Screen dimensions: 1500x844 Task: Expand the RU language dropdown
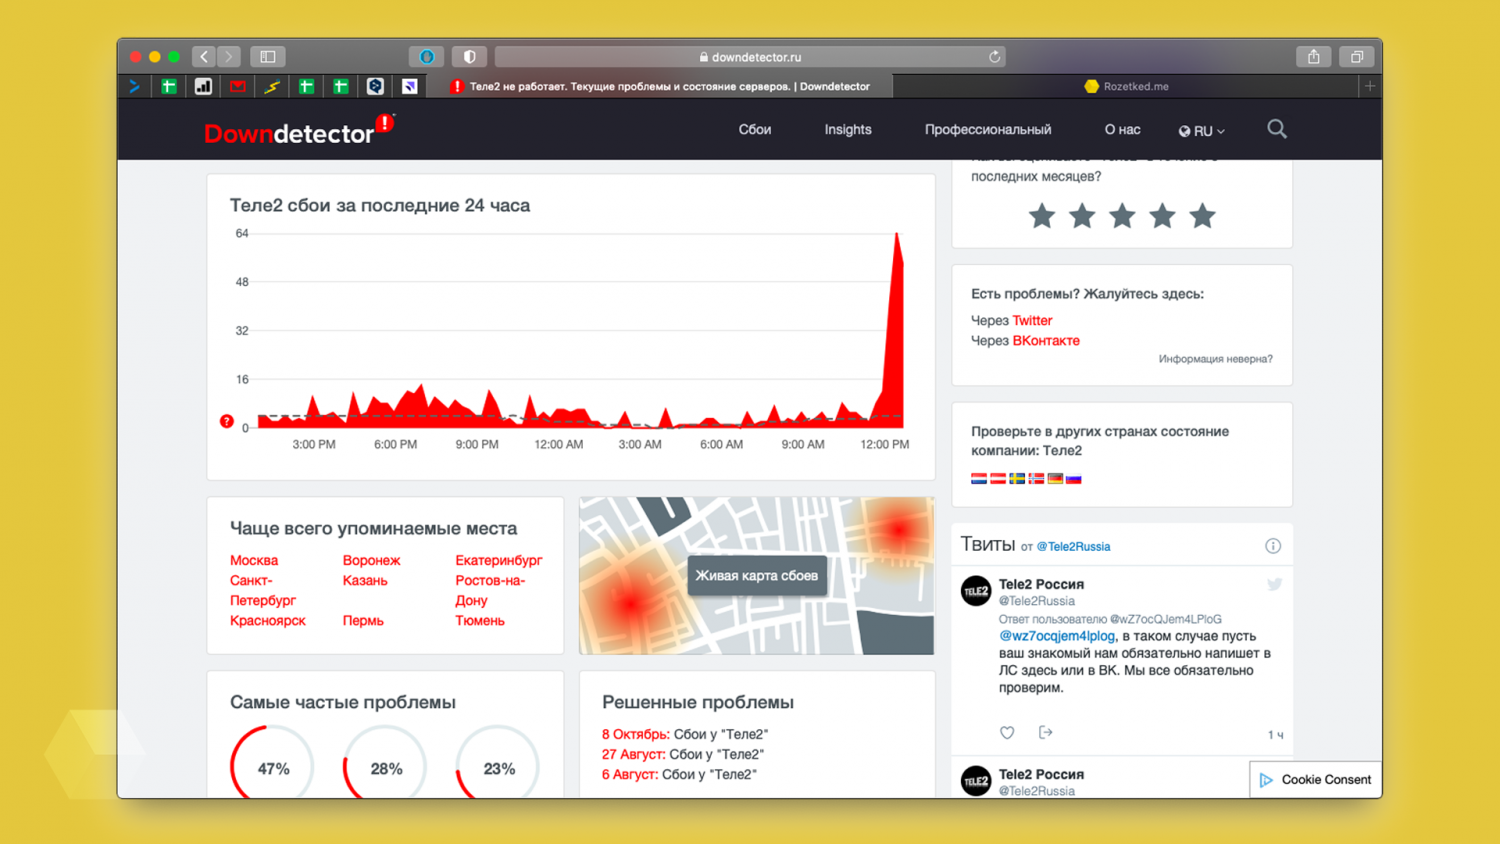click(1201, 131)
